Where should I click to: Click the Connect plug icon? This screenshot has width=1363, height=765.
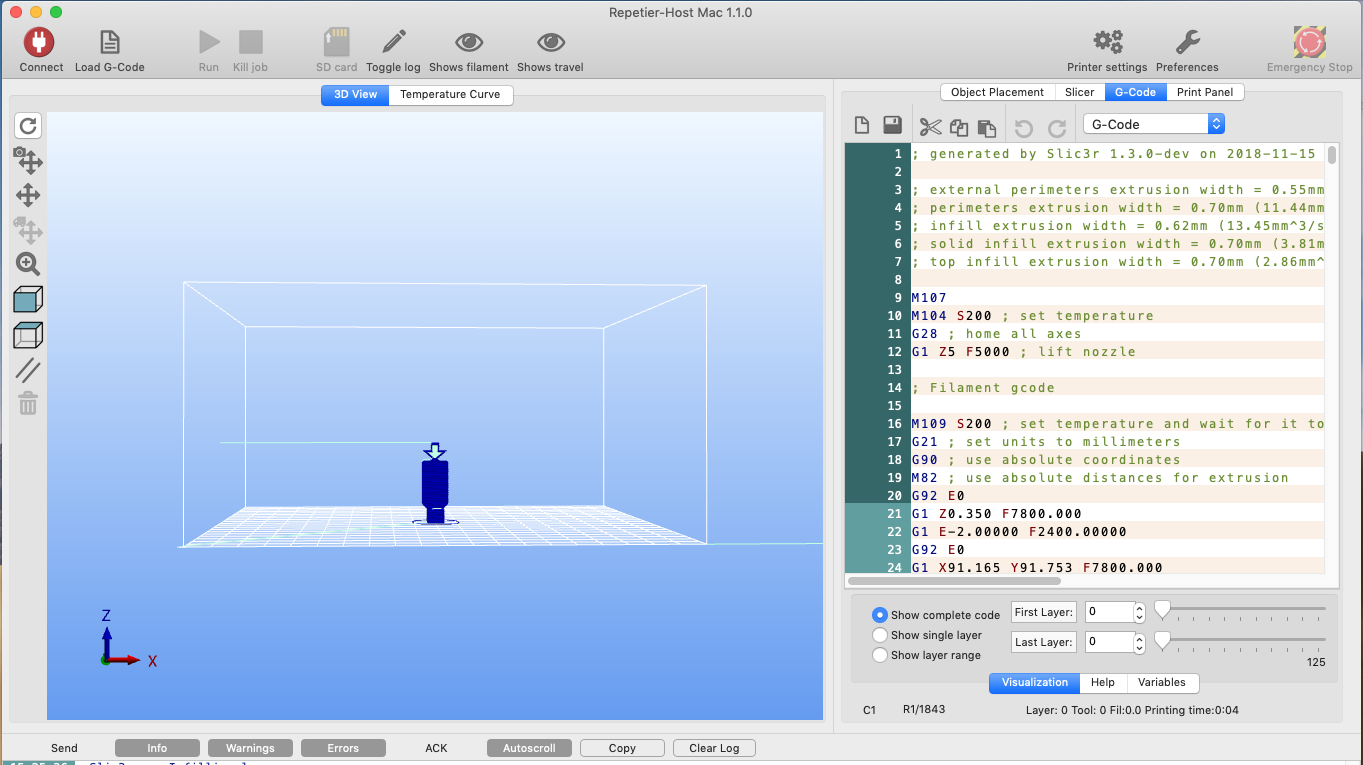(x=39, y=42)
